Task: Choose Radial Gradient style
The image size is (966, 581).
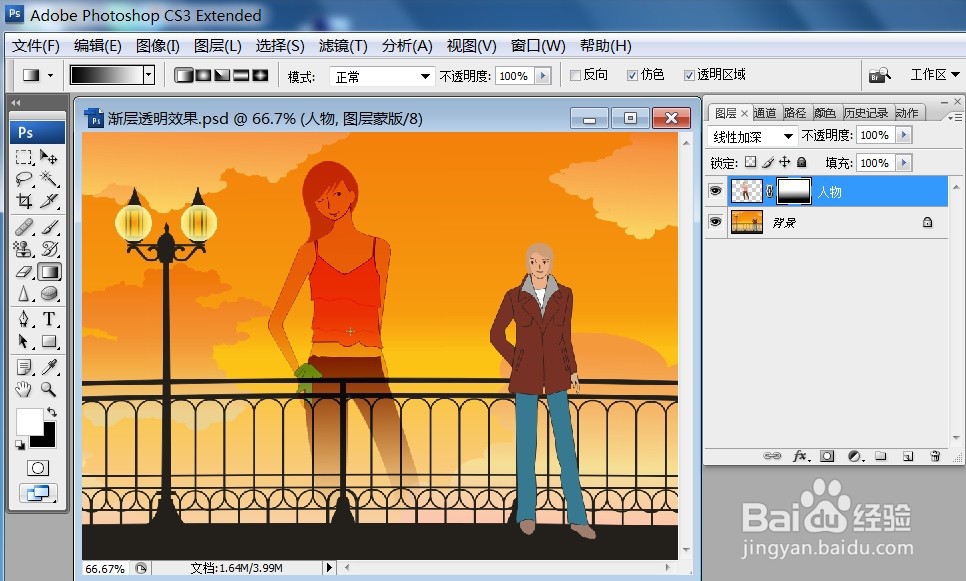Action: point(203,75)
